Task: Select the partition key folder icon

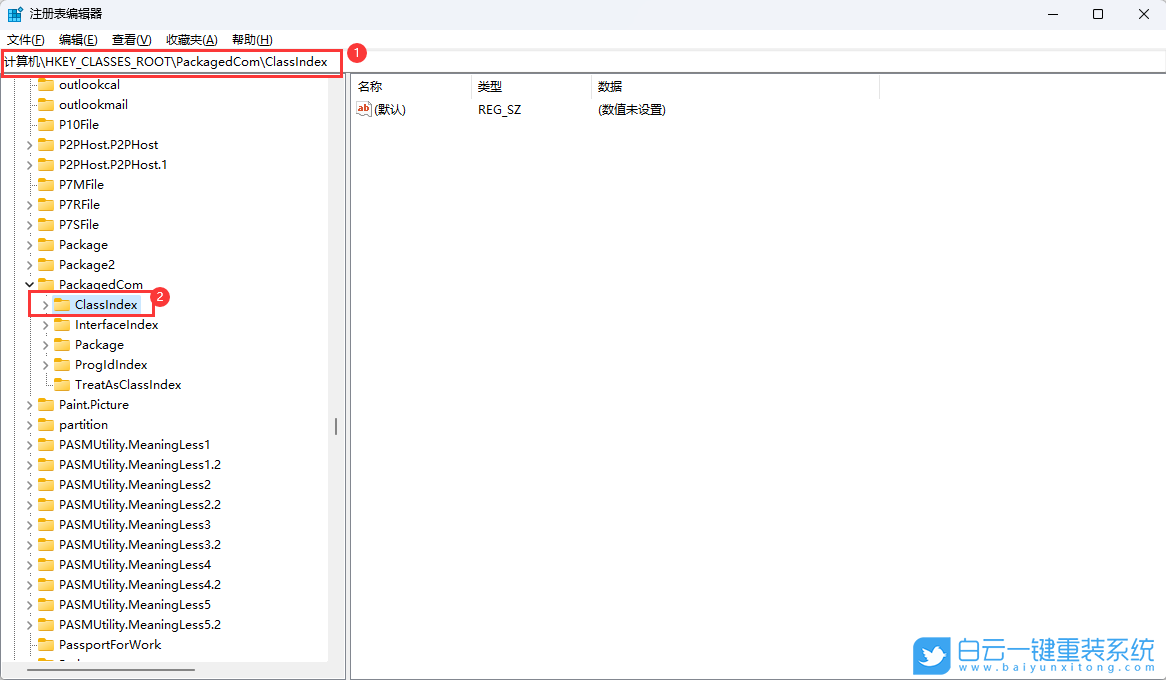Action: tap(47, 424)
